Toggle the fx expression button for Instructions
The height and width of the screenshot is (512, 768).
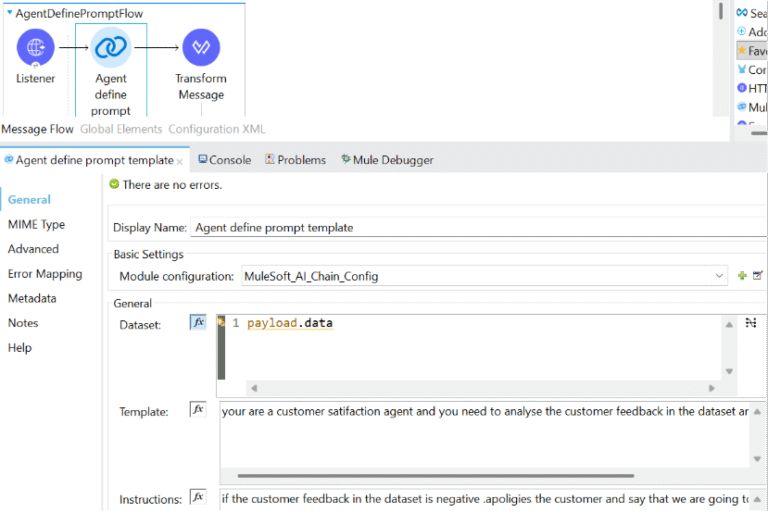point(198,496)
